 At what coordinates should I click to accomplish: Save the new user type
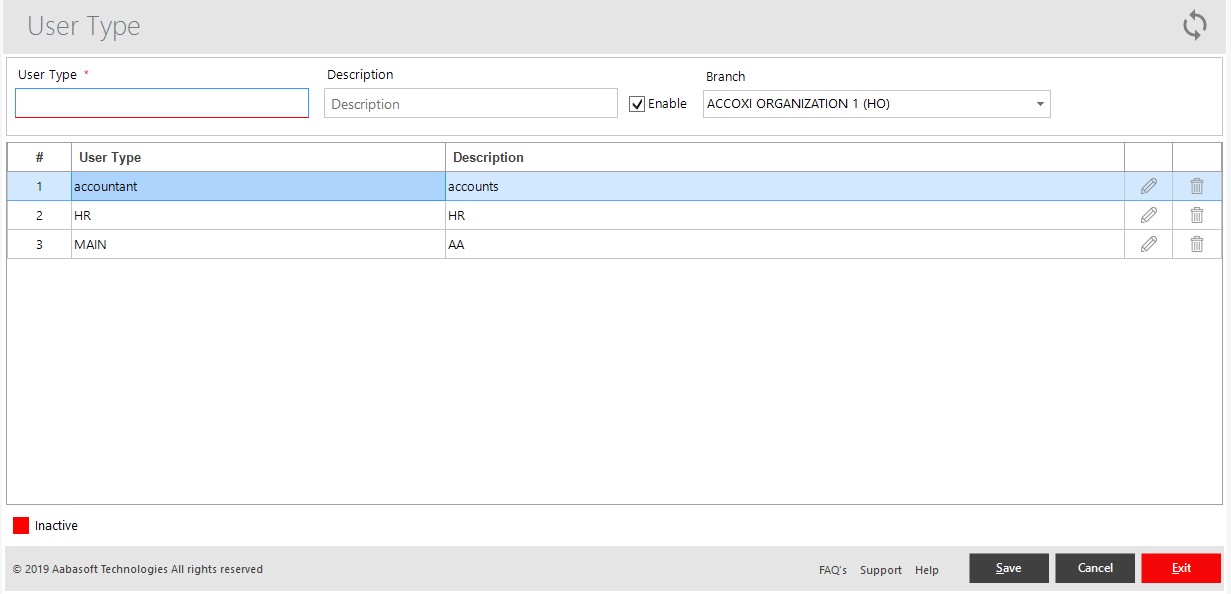[1008, 567]
